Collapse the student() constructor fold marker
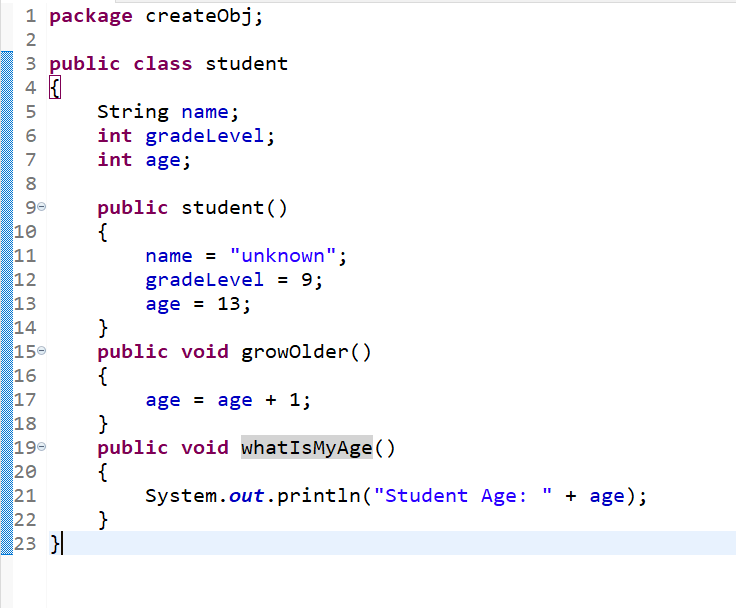 (x=41, y=208)
